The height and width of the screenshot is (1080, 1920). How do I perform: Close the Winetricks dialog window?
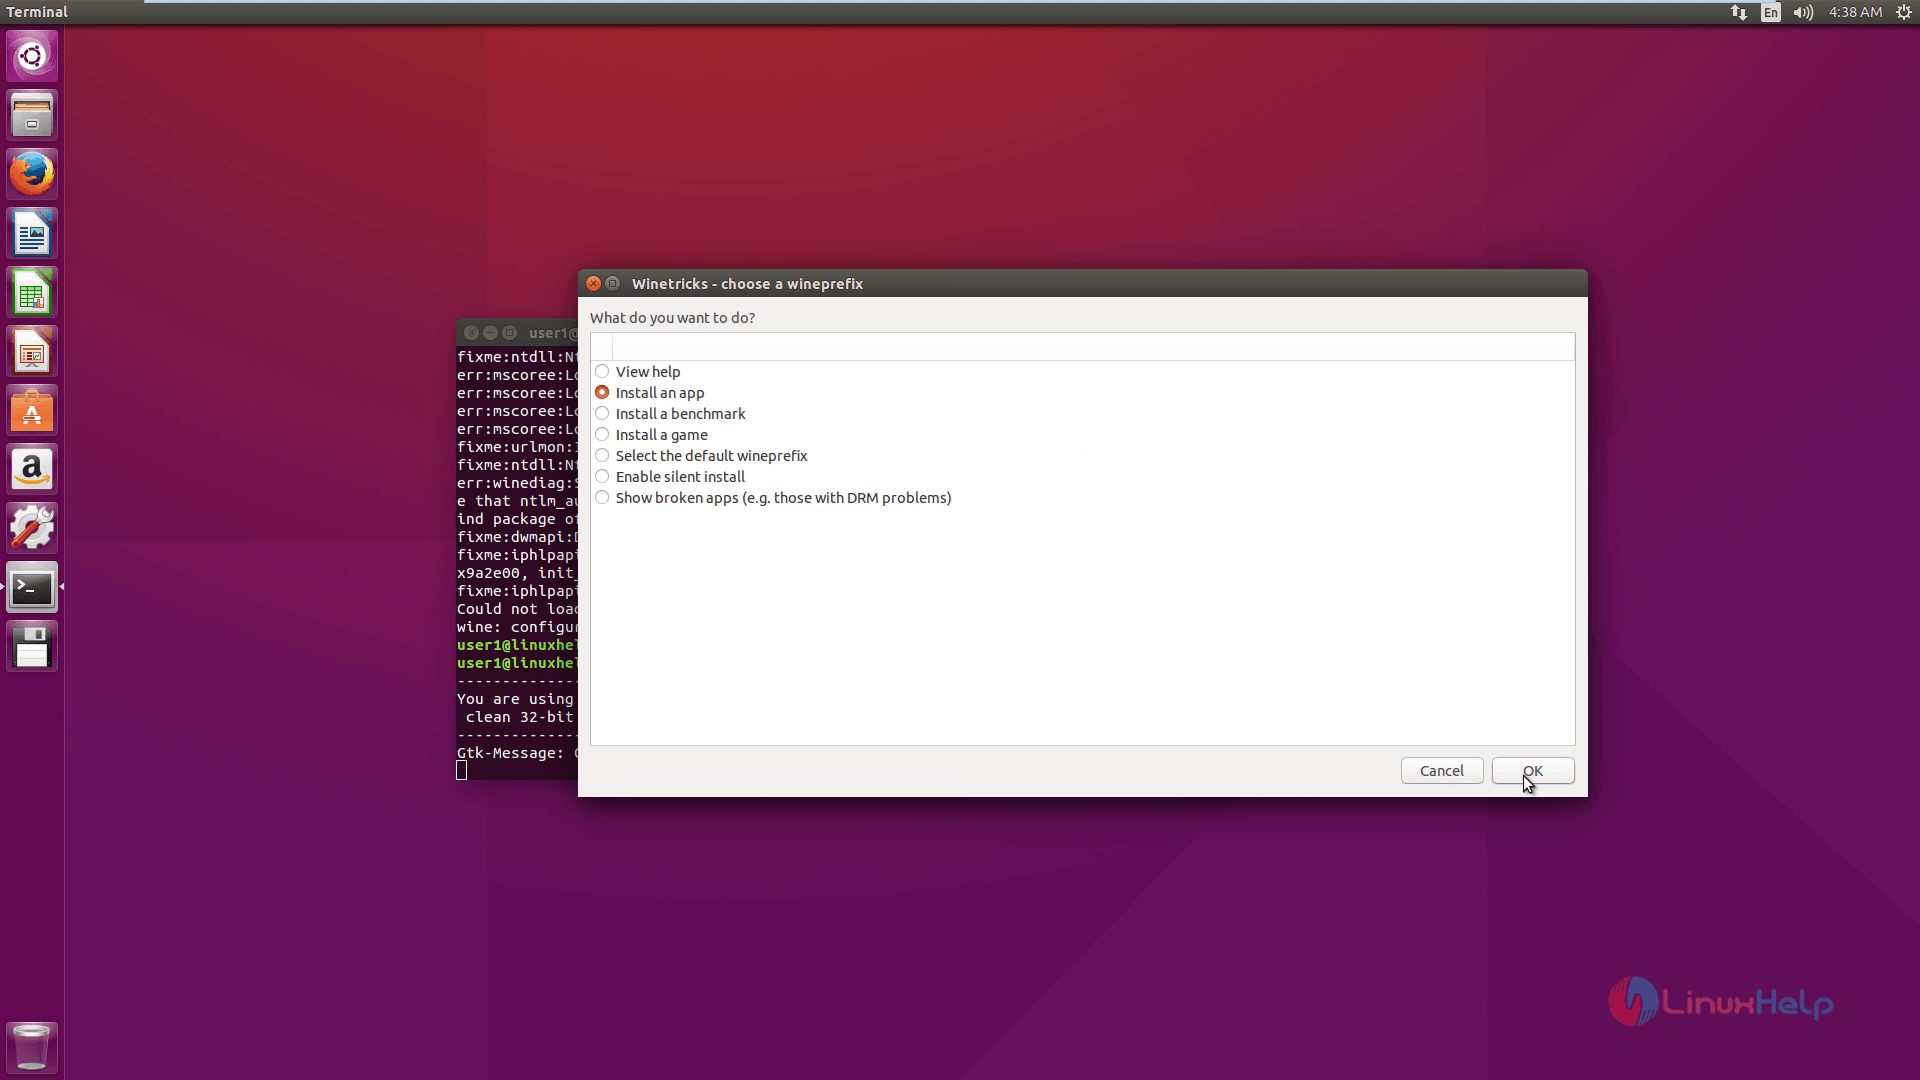[593, 284]
